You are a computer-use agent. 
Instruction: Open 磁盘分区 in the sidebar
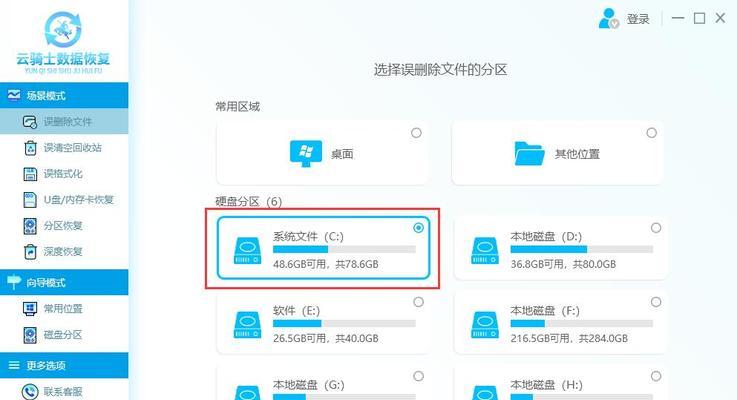pos(64,335)
